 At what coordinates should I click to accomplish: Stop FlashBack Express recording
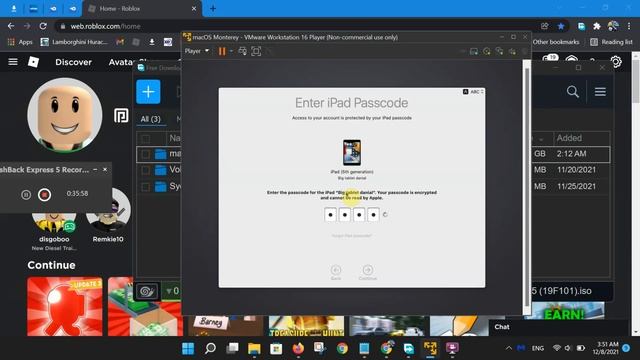coord(44,195)
